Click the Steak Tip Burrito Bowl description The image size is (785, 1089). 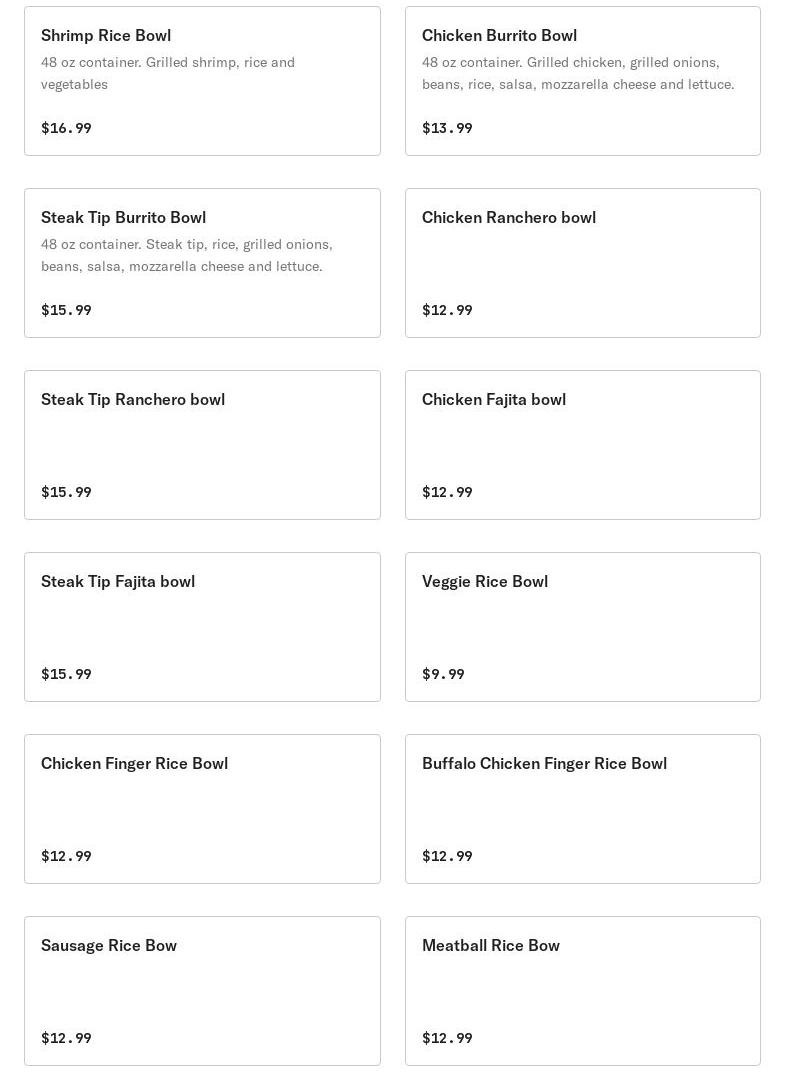186,255
